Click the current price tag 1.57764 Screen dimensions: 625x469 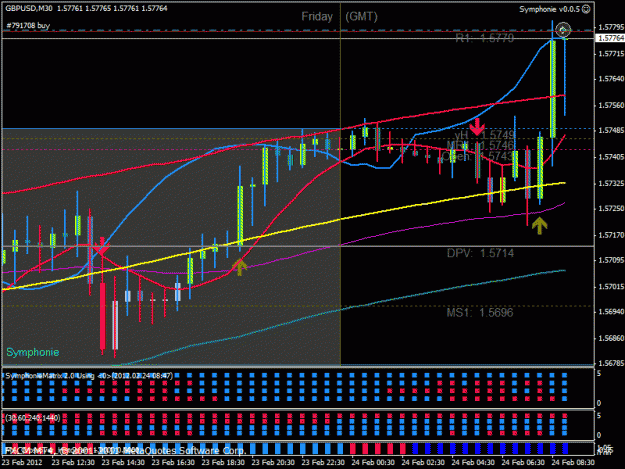coord(610,38)
